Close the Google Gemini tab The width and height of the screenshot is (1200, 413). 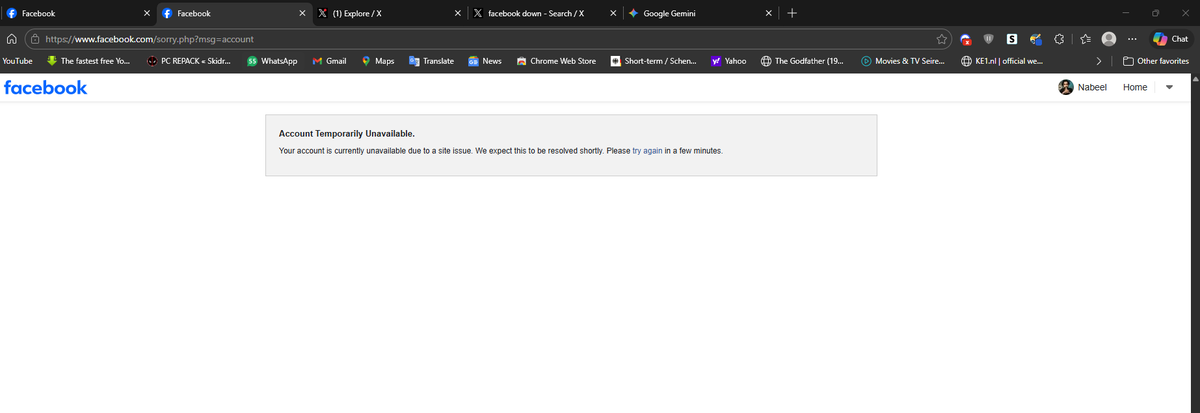[x=768, y=14]
